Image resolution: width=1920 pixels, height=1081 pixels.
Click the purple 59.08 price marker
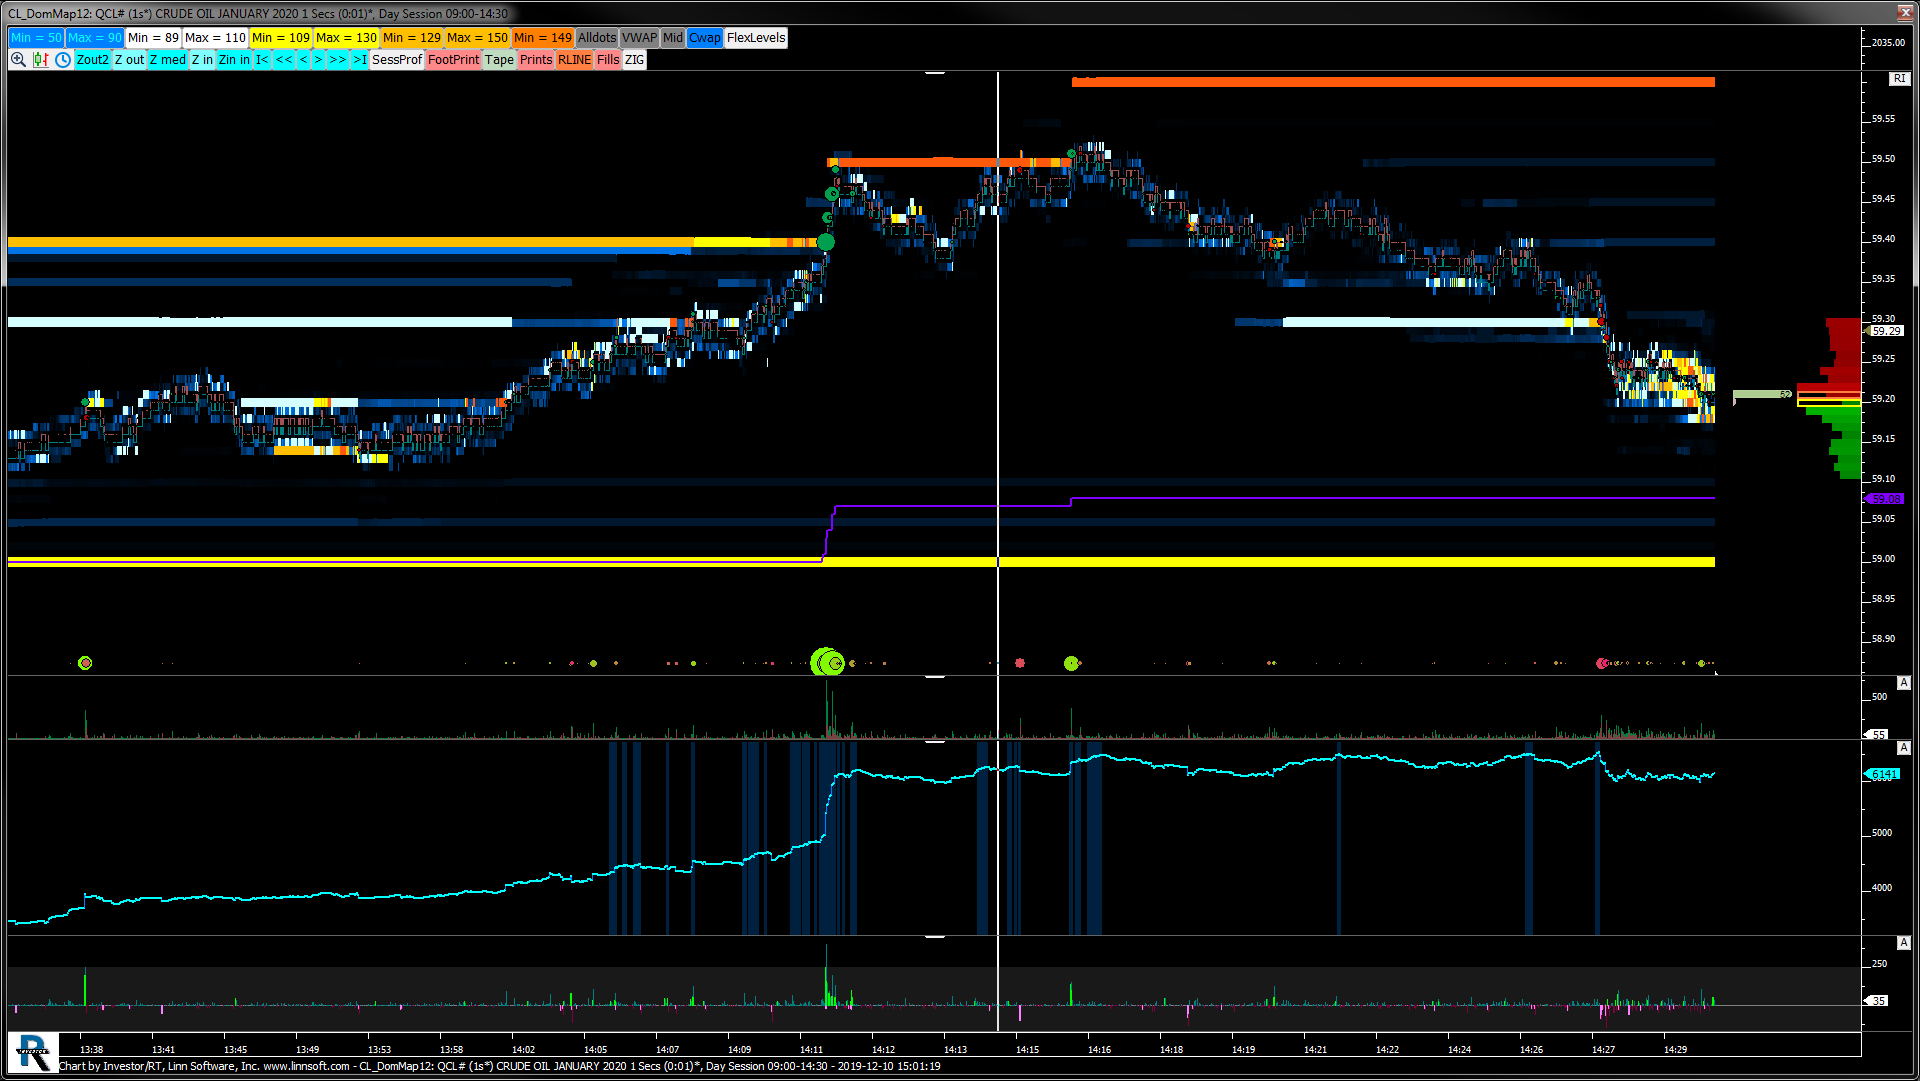point(1886,498)
